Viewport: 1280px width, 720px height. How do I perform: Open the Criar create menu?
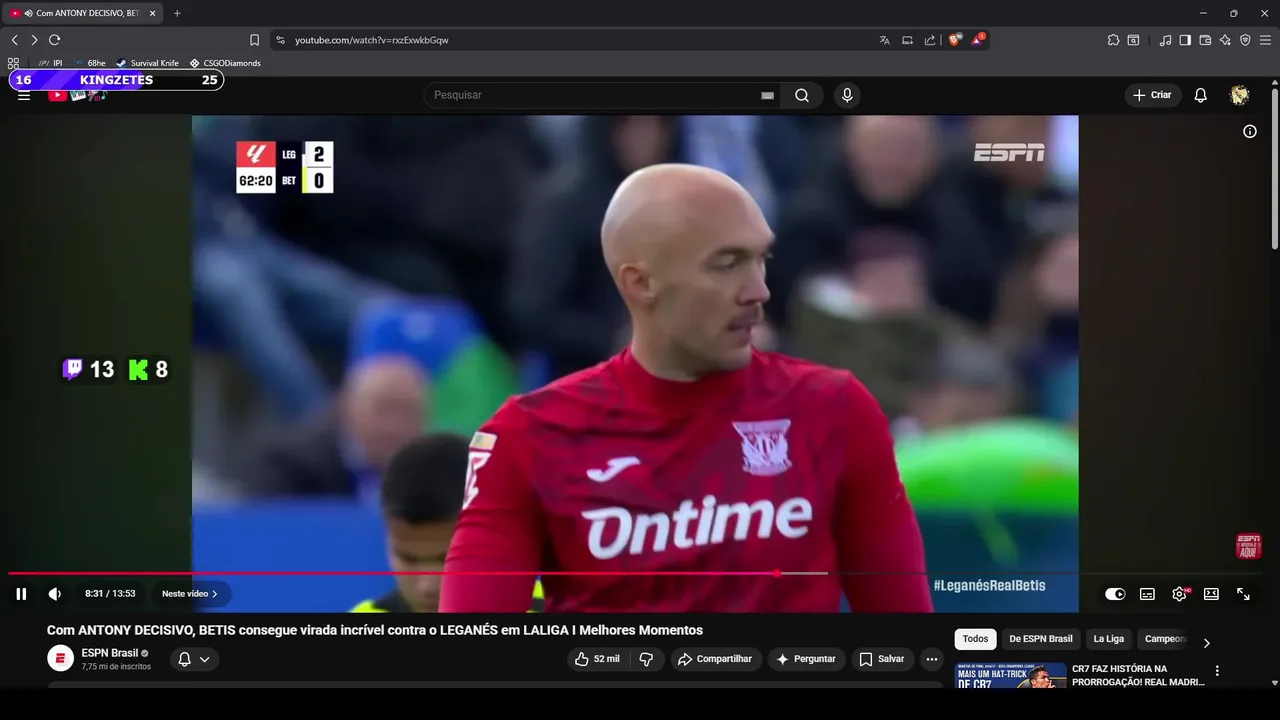(x=1152, y=95)
